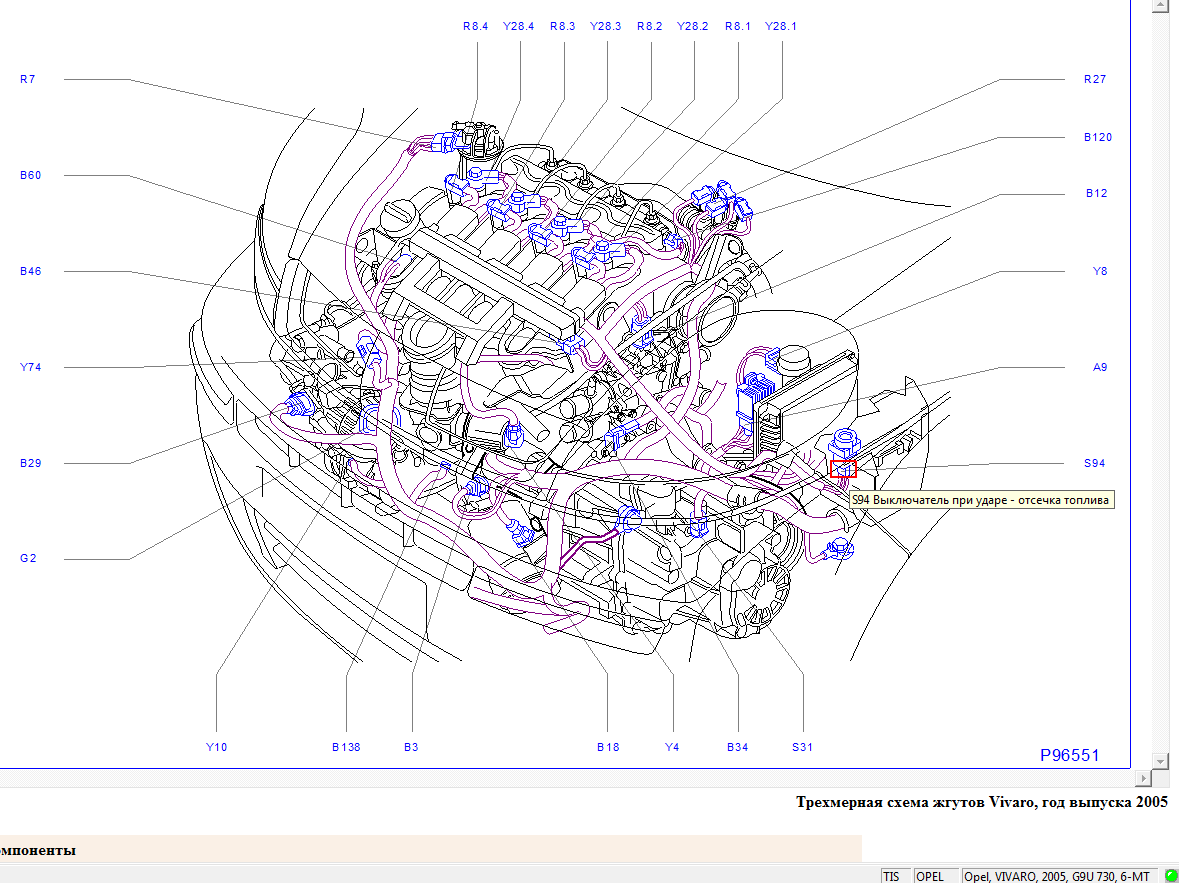Select the R8.2 label

(x=650, y=26)
